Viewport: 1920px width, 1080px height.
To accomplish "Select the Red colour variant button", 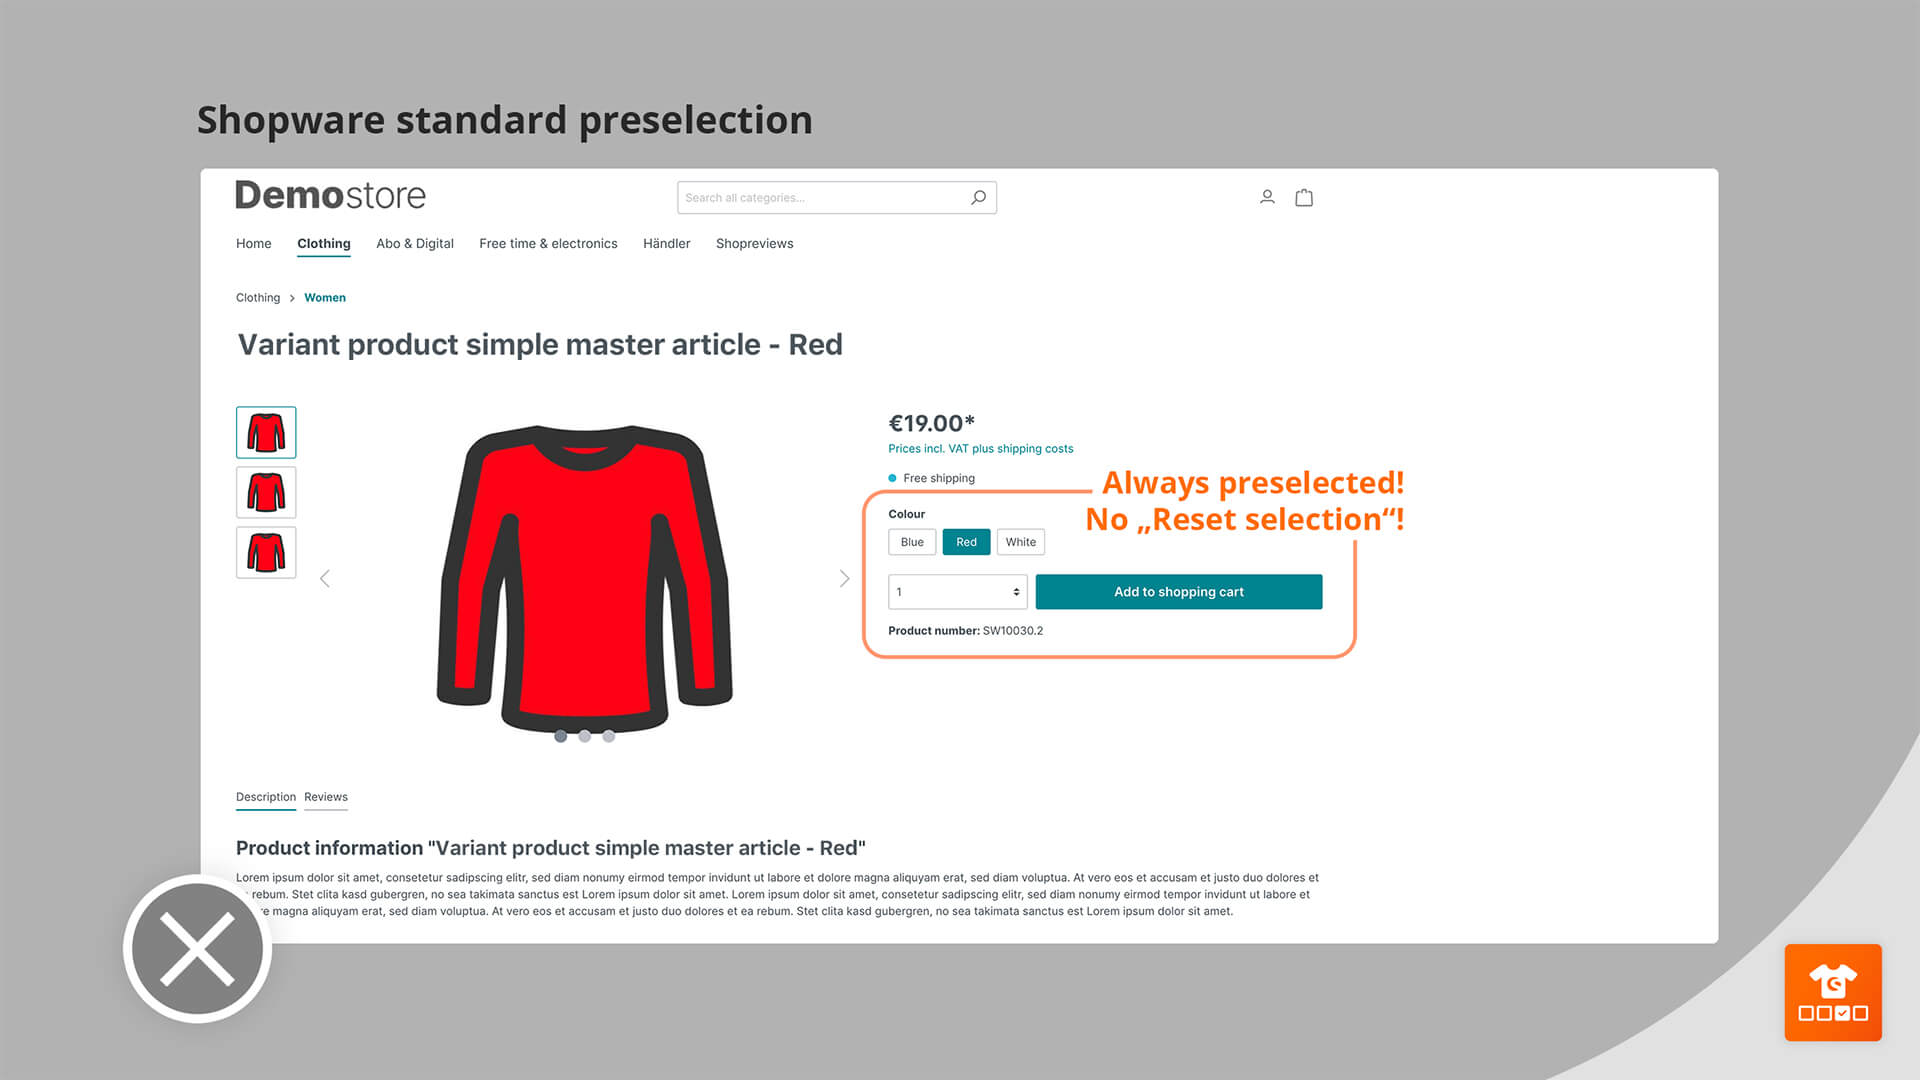I will (x=965, y=541).
